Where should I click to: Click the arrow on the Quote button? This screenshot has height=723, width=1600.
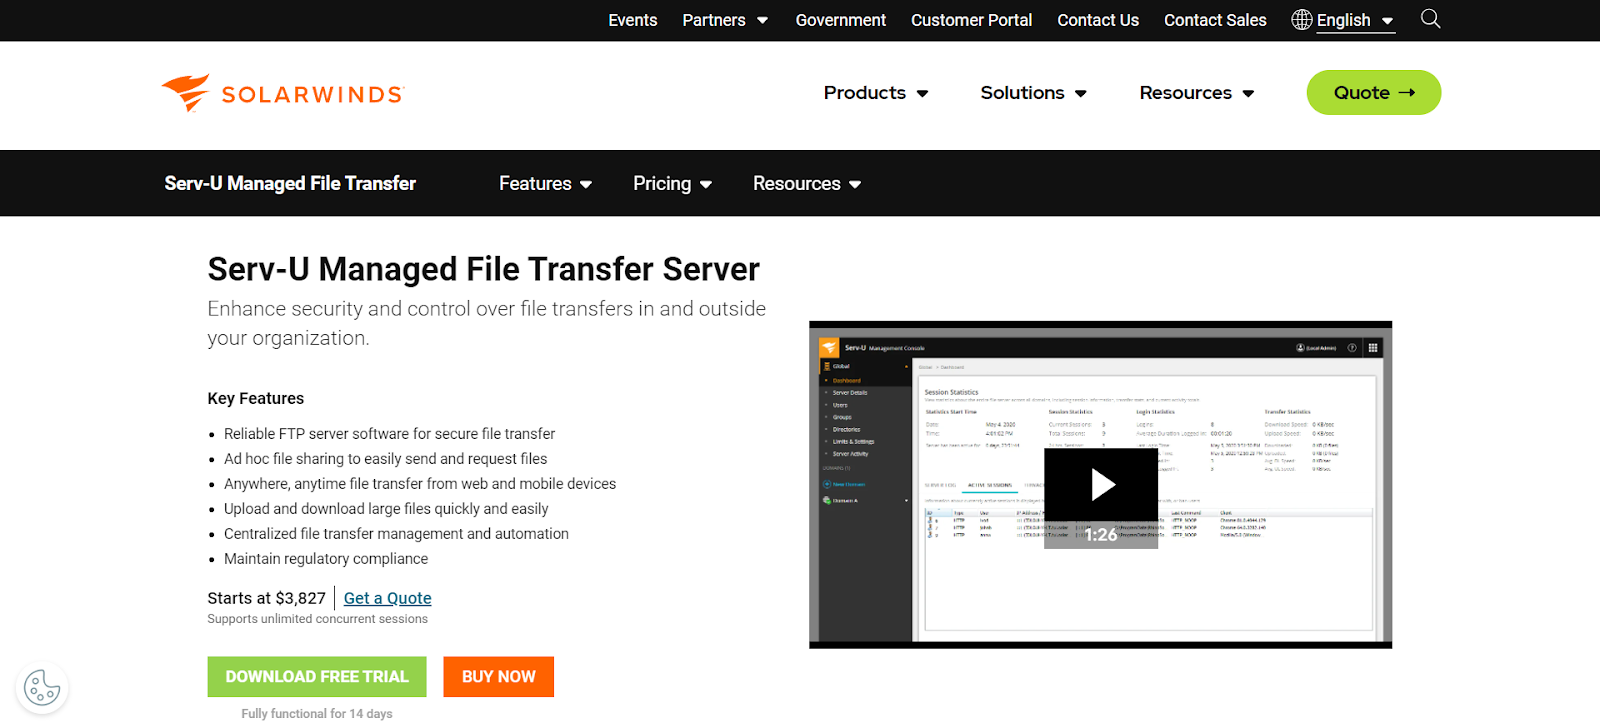tap(1407, 93)
